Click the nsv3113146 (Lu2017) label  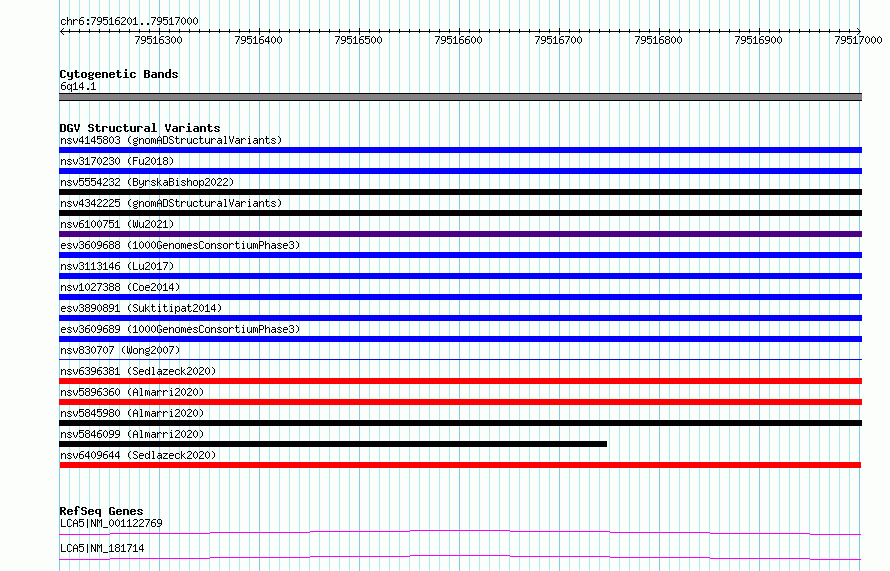click(117, 266)
